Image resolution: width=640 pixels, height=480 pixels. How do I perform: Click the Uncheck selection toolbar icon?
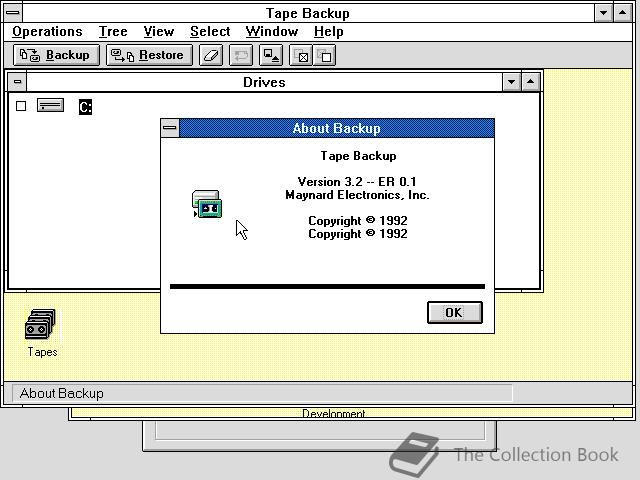click(x=324, y=55)
